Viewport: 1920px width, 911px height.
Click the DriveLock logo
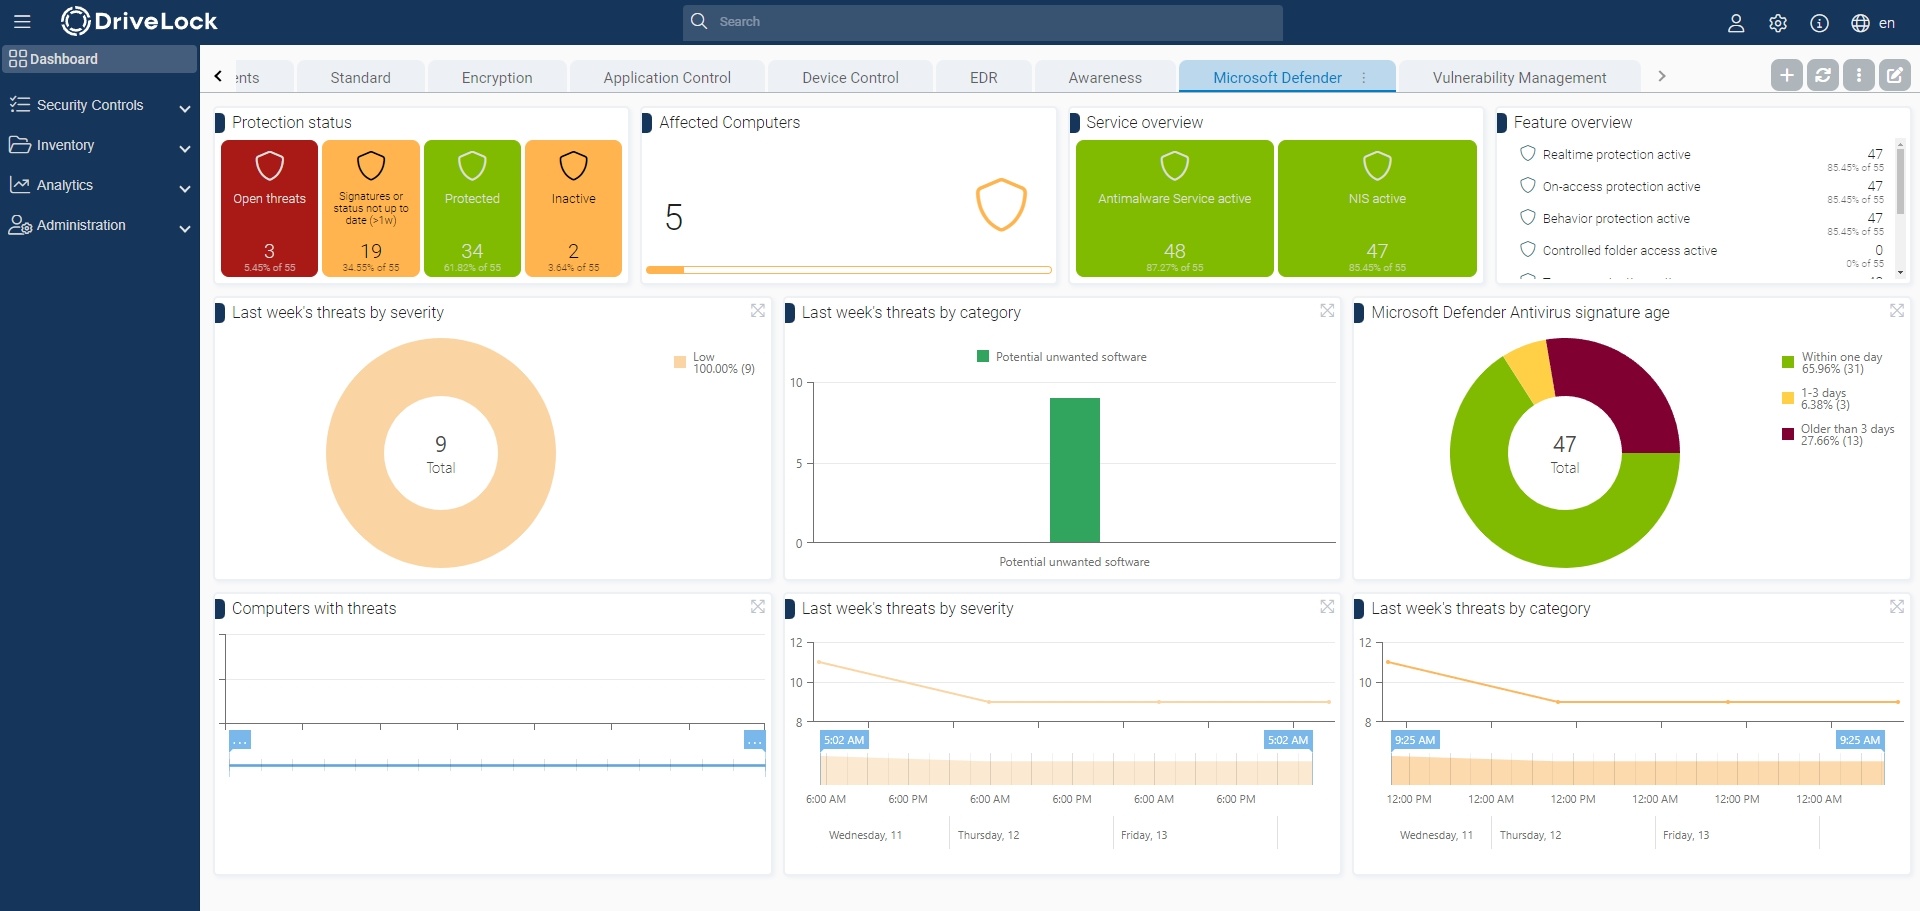(x=139, y=21)
